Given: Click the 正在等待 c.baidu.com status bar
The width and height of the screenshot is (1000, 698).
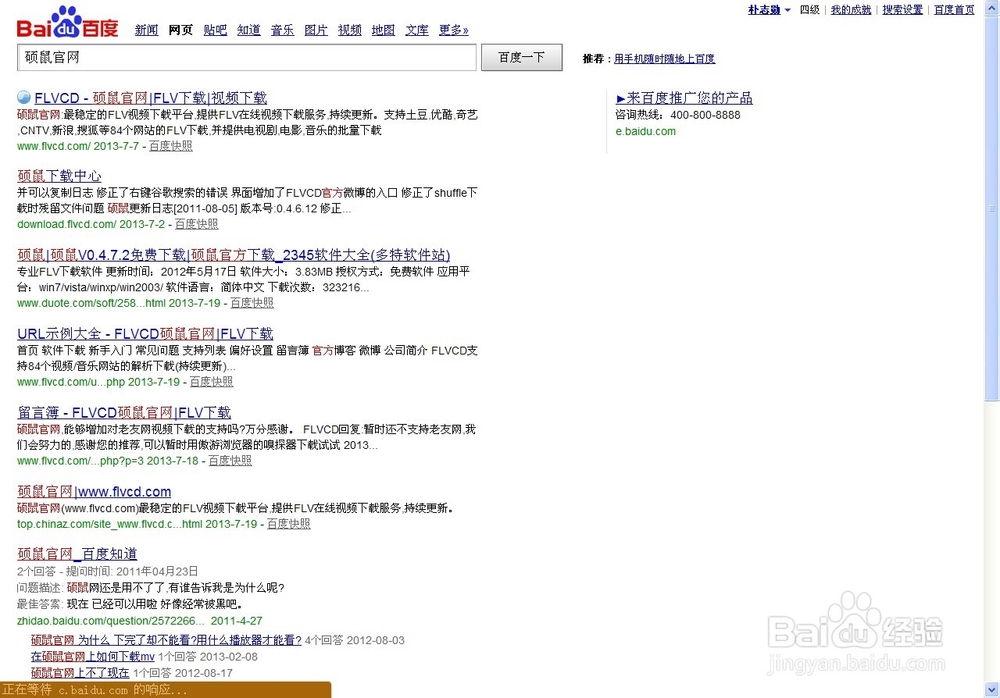Looking at the screenshot, I should tap(165, 690).
